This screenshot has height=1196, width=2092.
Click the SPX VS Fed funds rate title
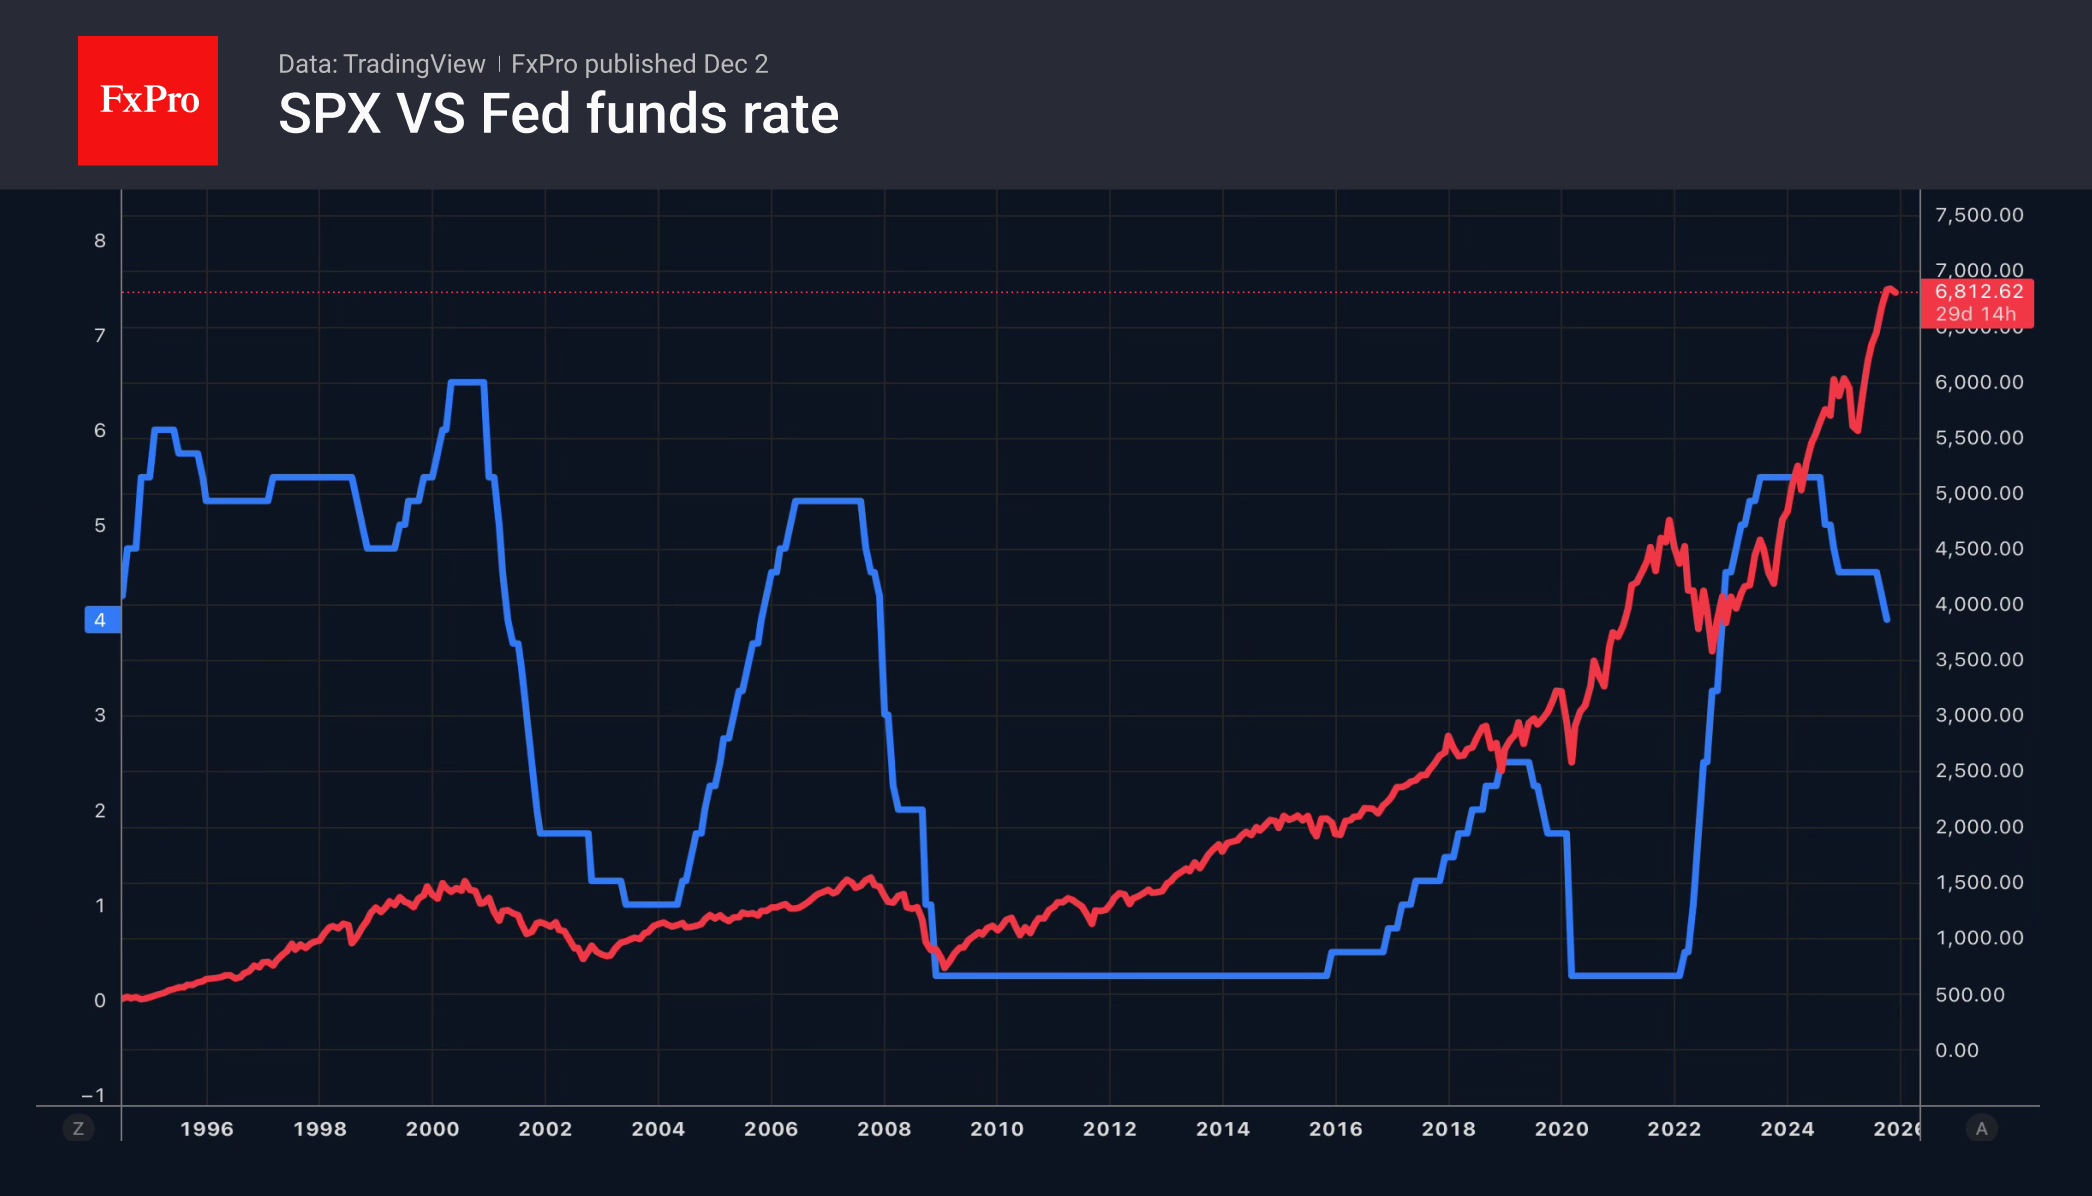click(x=558, y=114)
